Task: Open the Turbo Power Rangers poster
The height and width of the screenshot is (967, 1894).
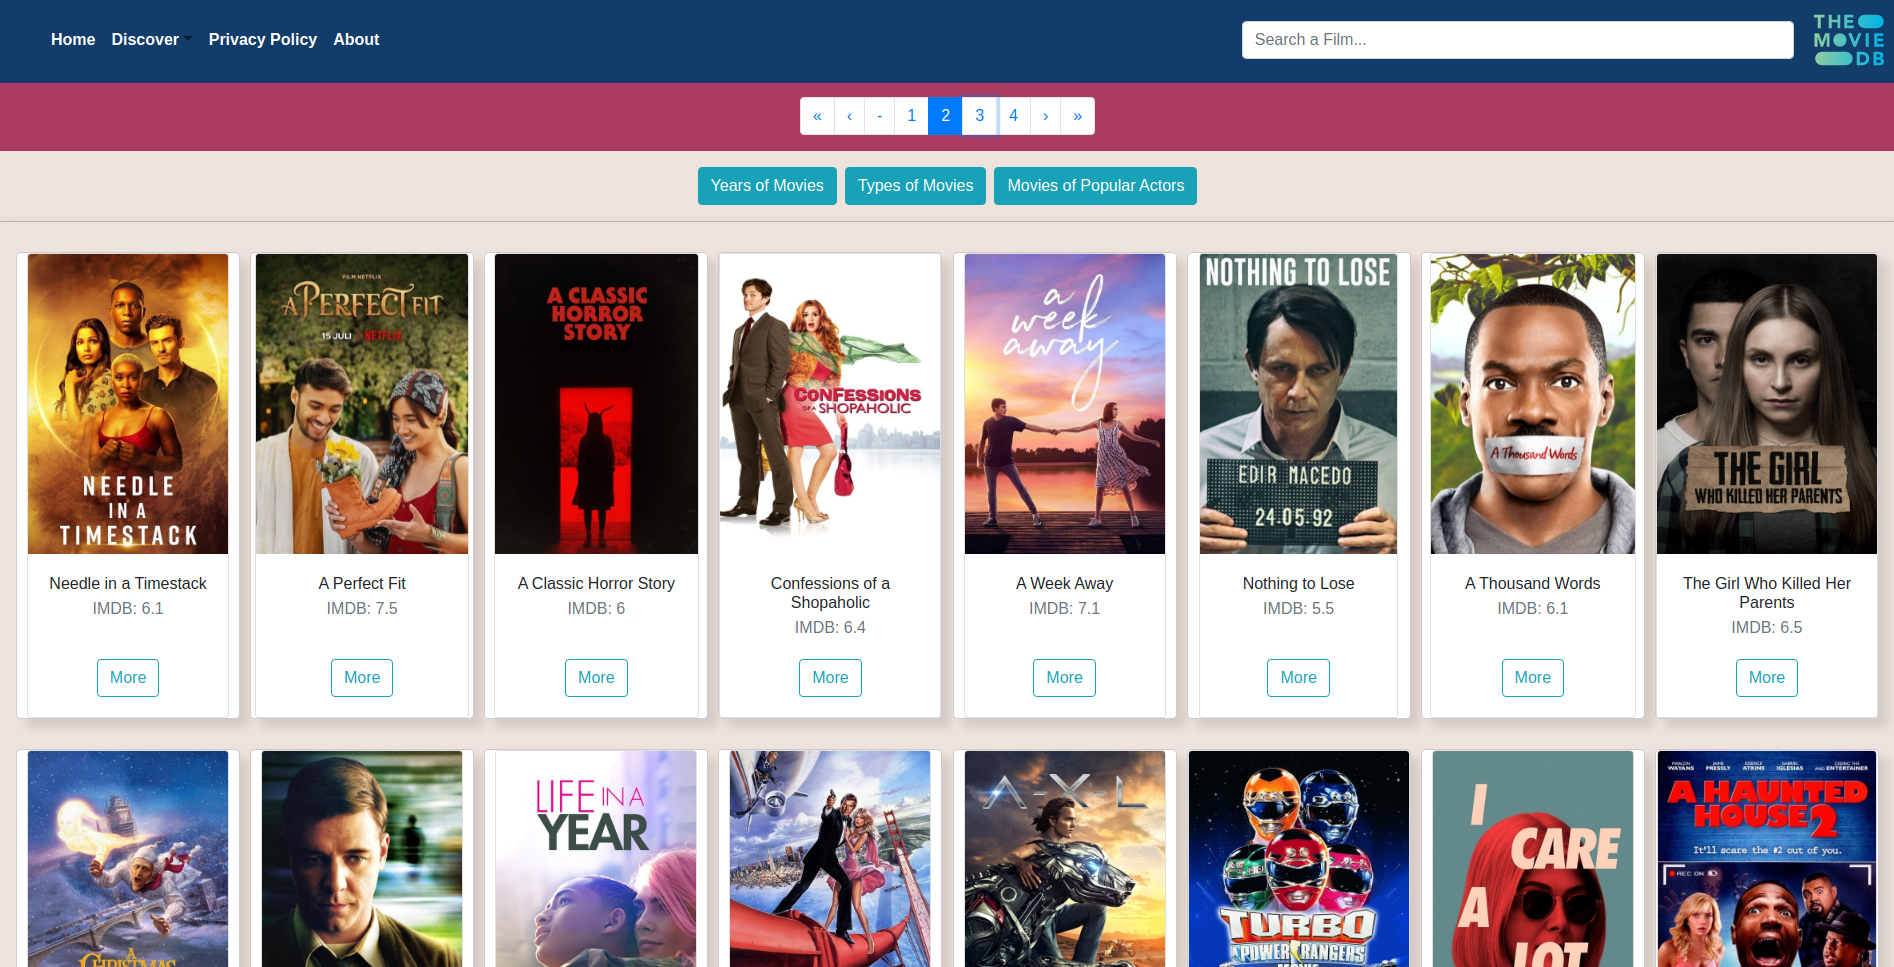Action: point(1298,859)
